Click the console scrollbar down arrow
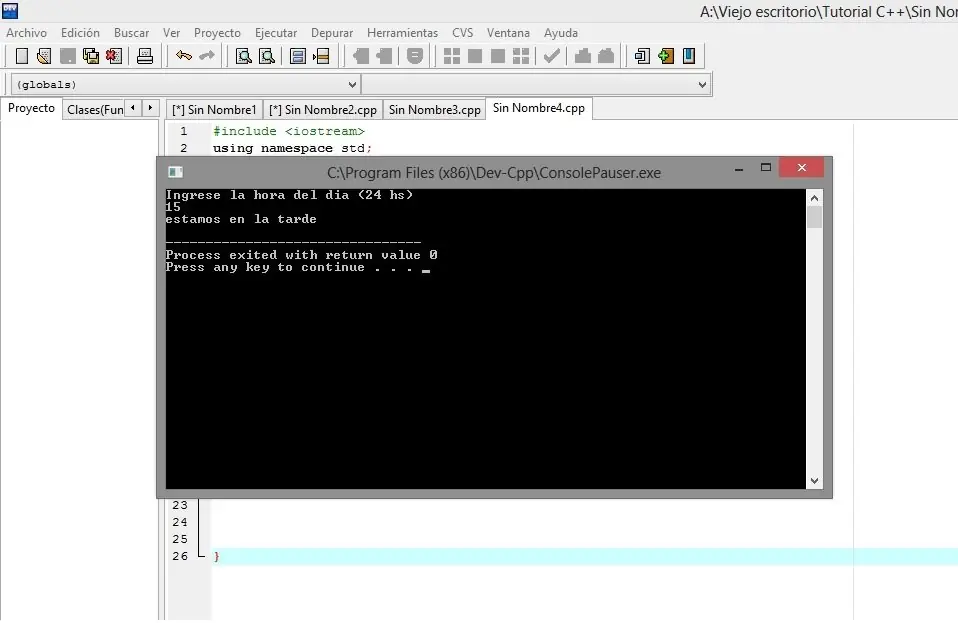The image size is (958, 623). (x=814, y=481)
